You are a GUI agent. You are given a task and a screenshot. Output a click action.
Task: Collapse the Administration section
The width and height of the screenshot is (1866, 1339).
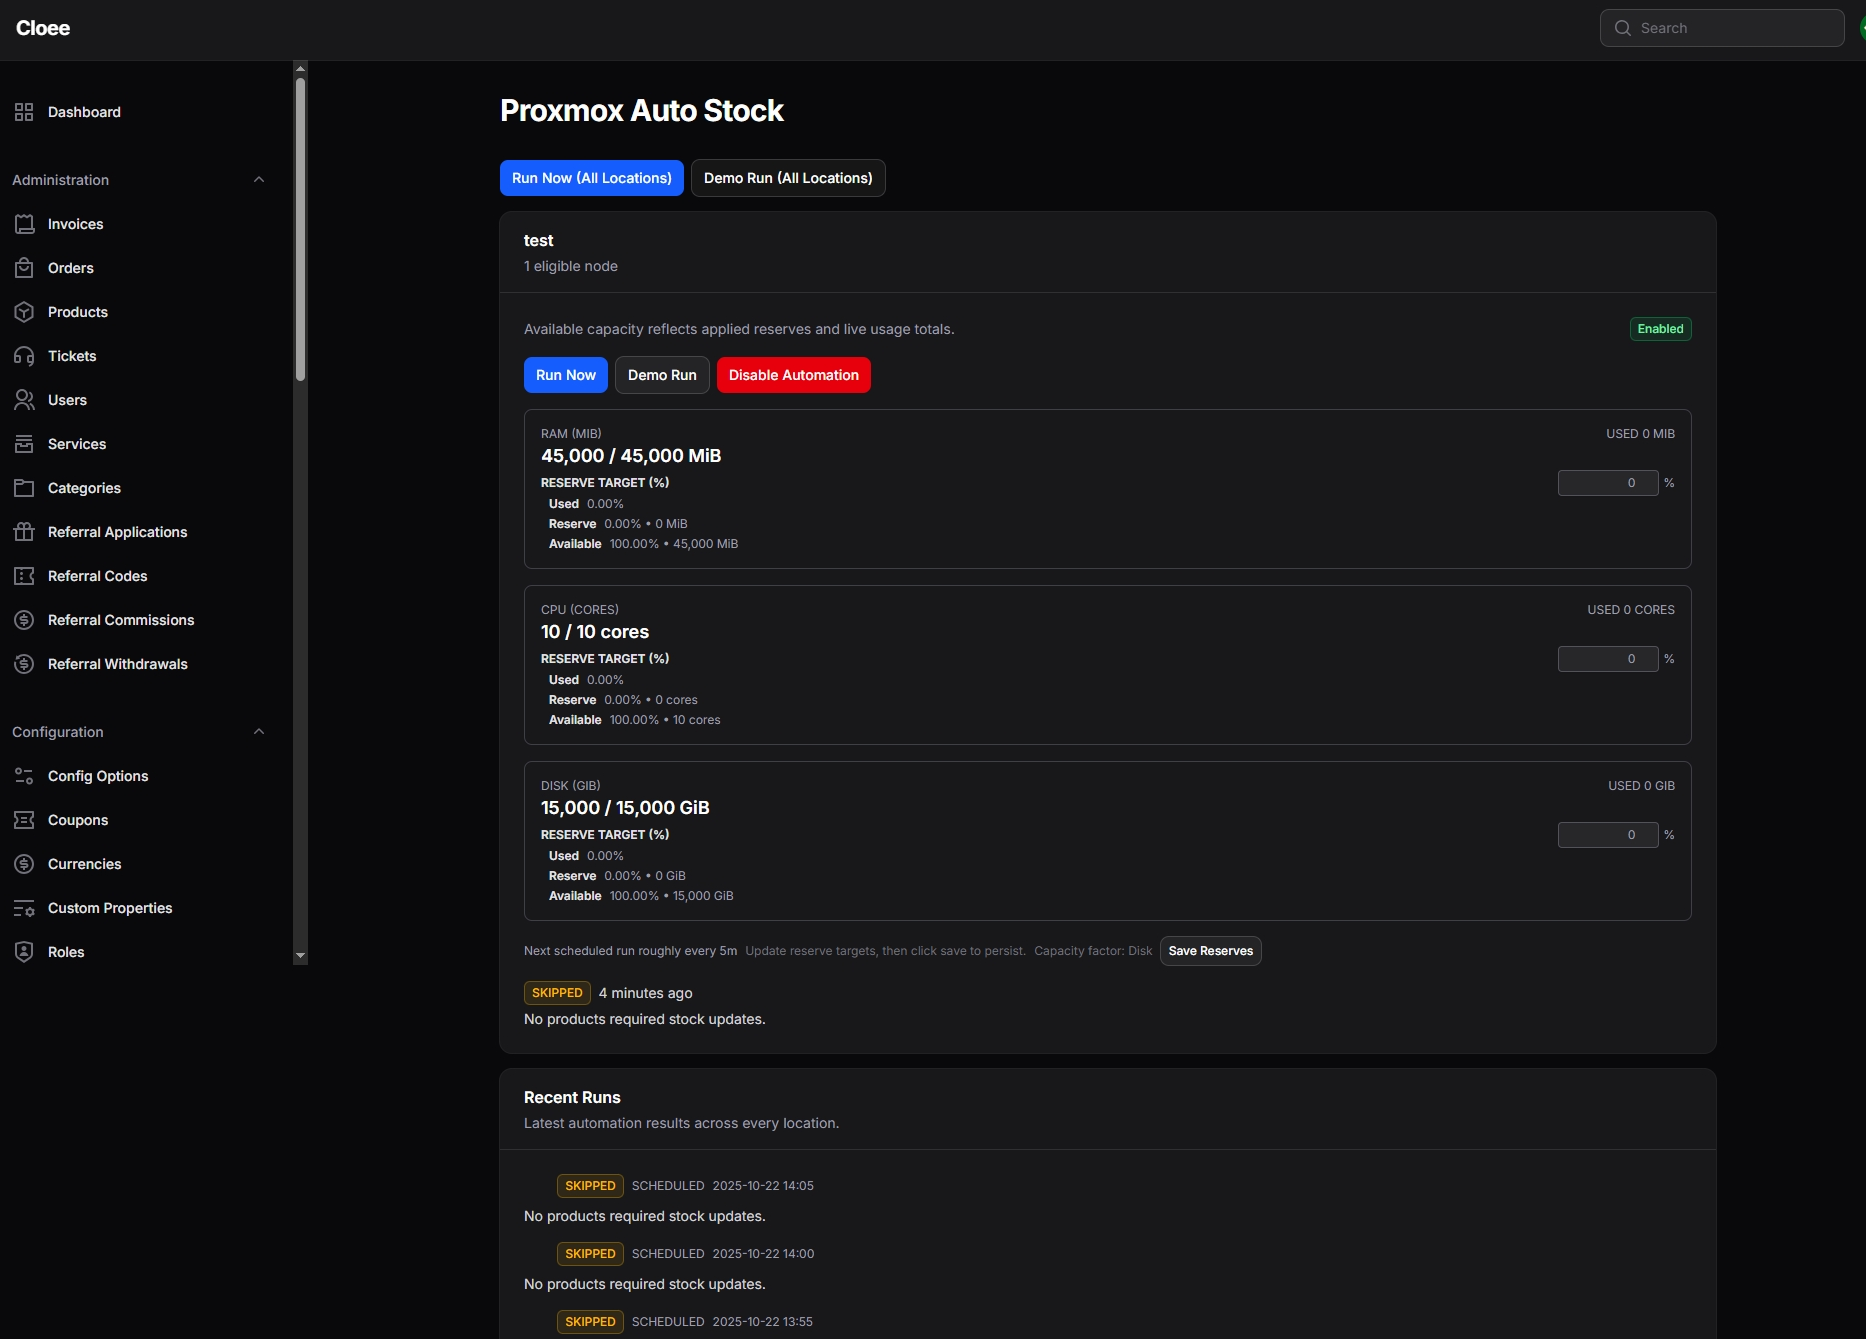259,180
